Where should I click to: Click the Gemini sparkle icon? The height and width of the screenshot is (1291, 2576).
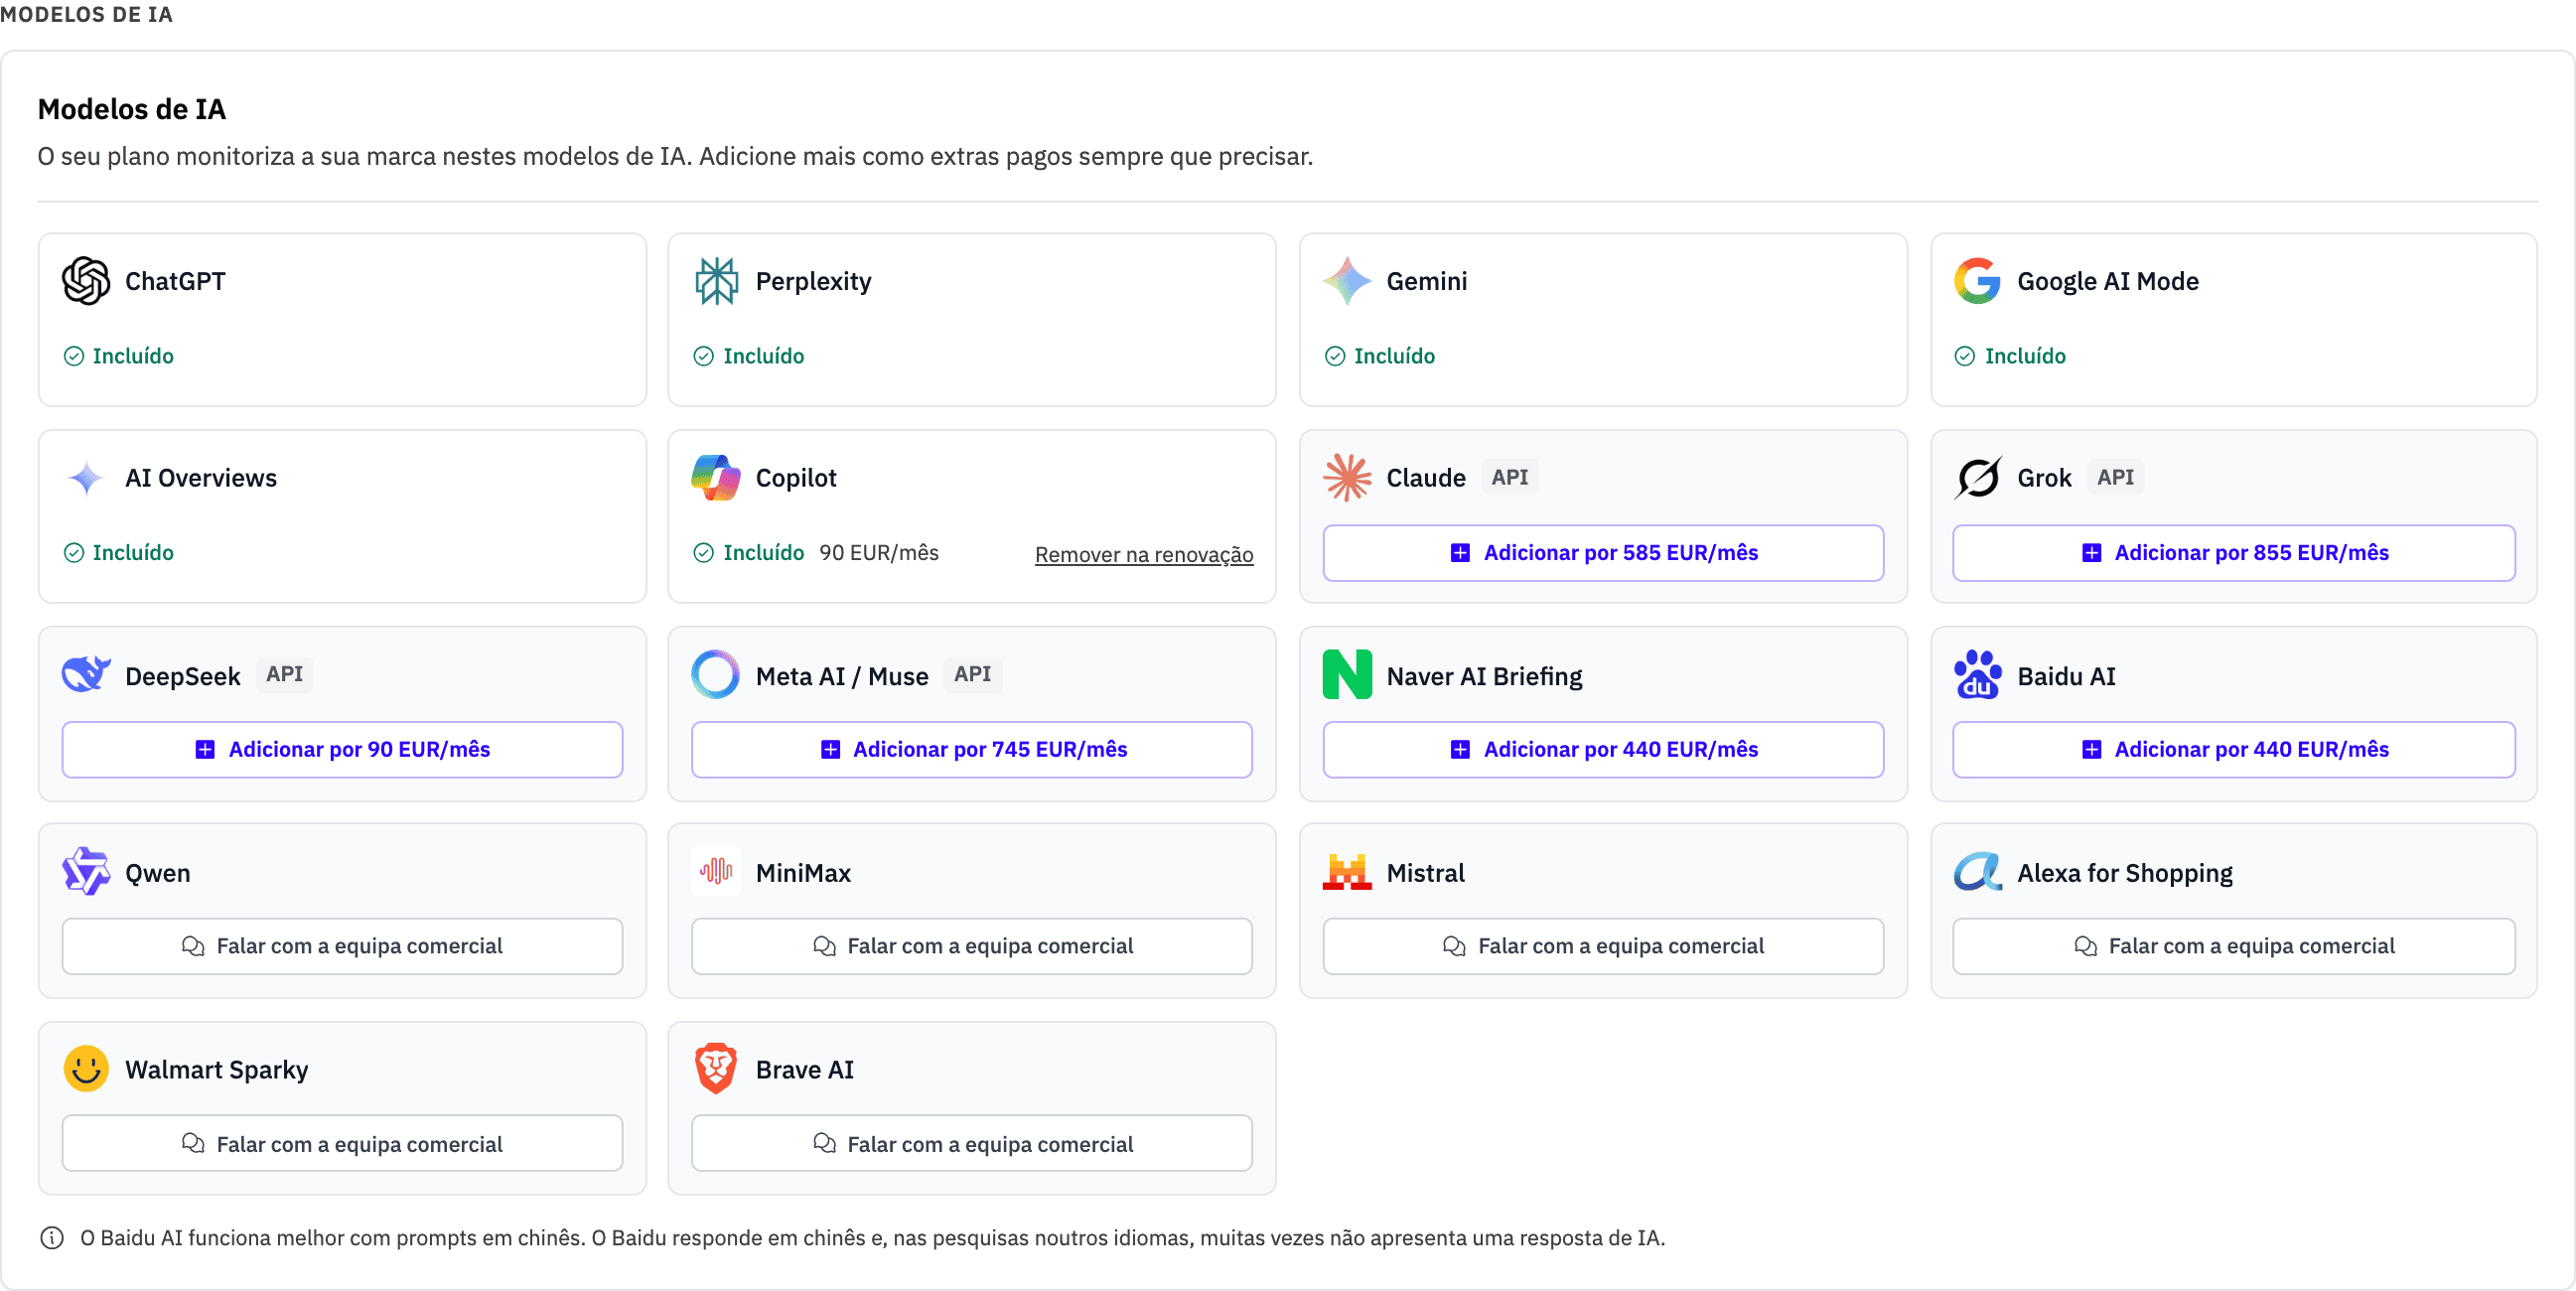[x=1347, y=281]
